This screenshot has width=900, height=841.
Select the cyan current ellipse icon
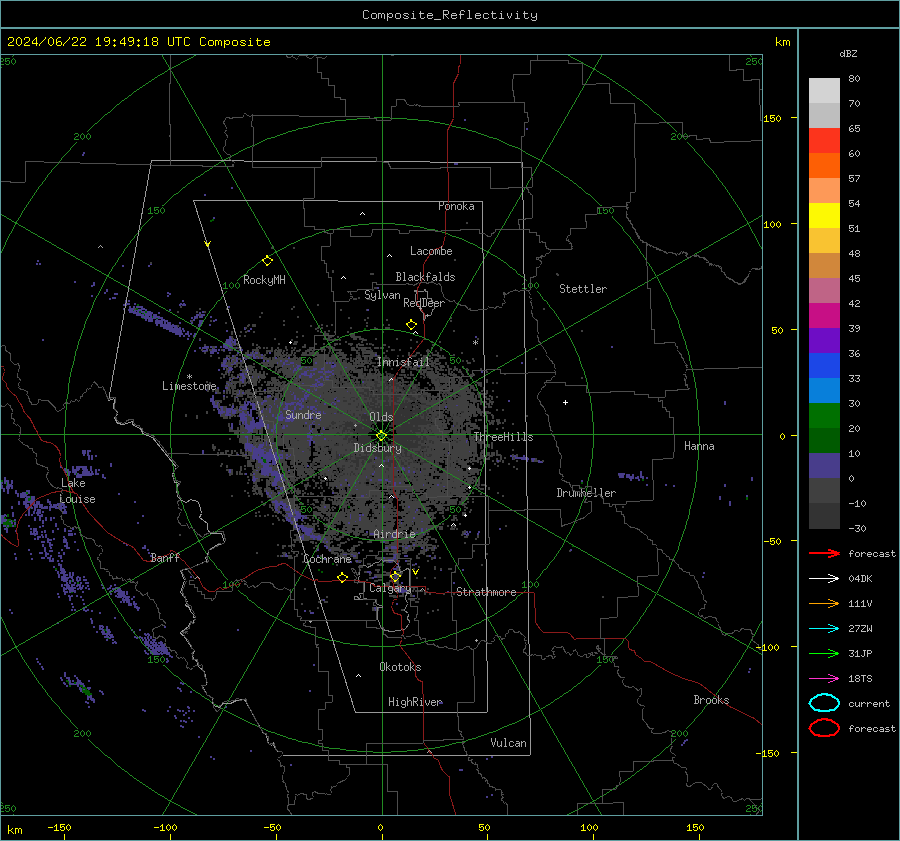point(824,703)
